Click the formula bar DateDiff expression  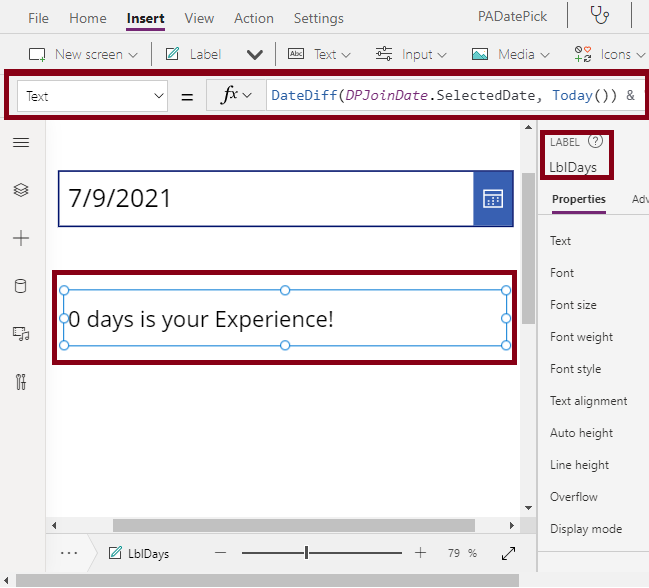455,96
